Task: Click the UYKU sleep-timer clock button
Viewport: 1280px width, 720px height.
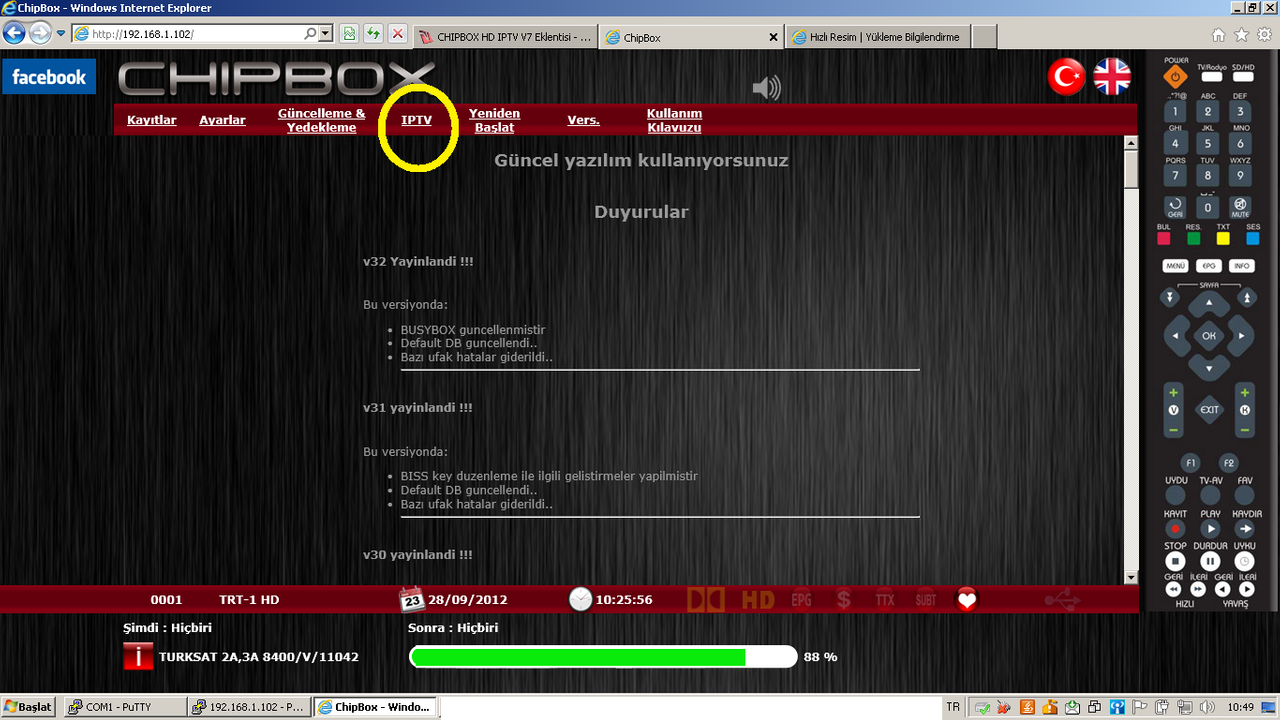Action: (x=1244, y=562)
